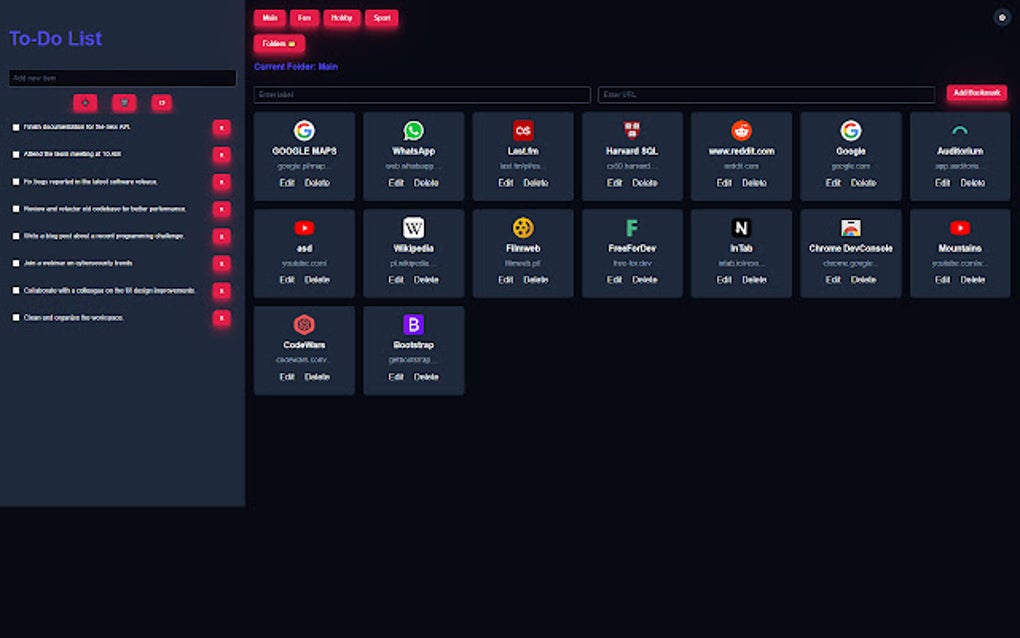Image resolution: width=1020 pixels, height=638 pixels.
Task: Edit the CodeWars bookmark
Action: [287, 377]
